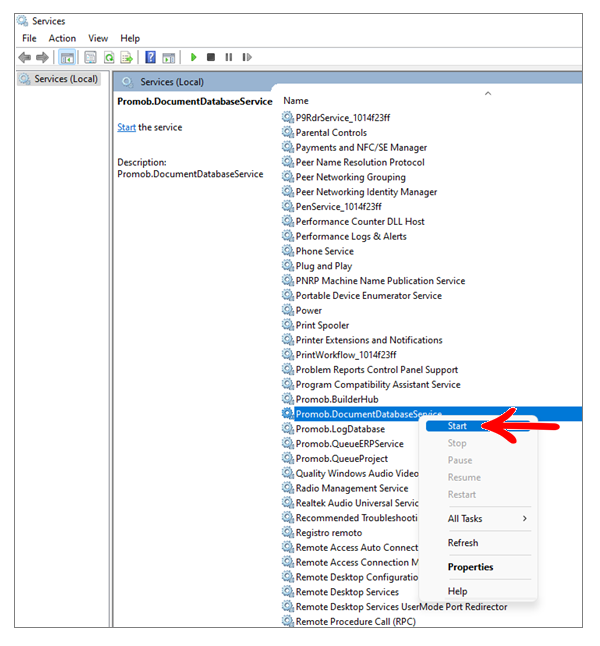Click the Stop Service toolbar button
Screen dimensions: 600x646
pyautogui.click(x=211, y=57)
